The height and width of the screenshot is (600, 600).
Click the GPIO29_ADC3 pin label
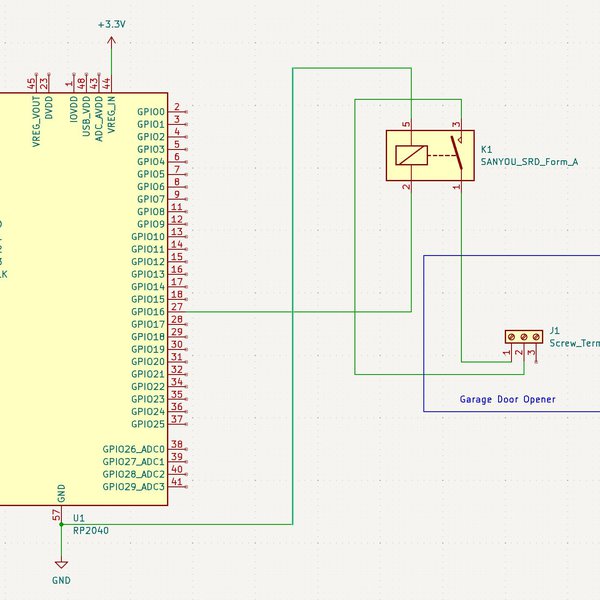click(x=134, y=487)
